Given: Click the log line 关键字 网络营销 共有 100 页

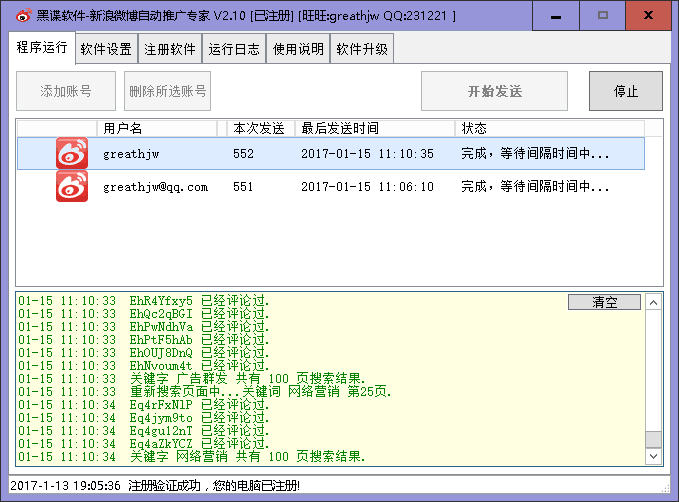Looking at the screenshot, I should coord(192,457).
